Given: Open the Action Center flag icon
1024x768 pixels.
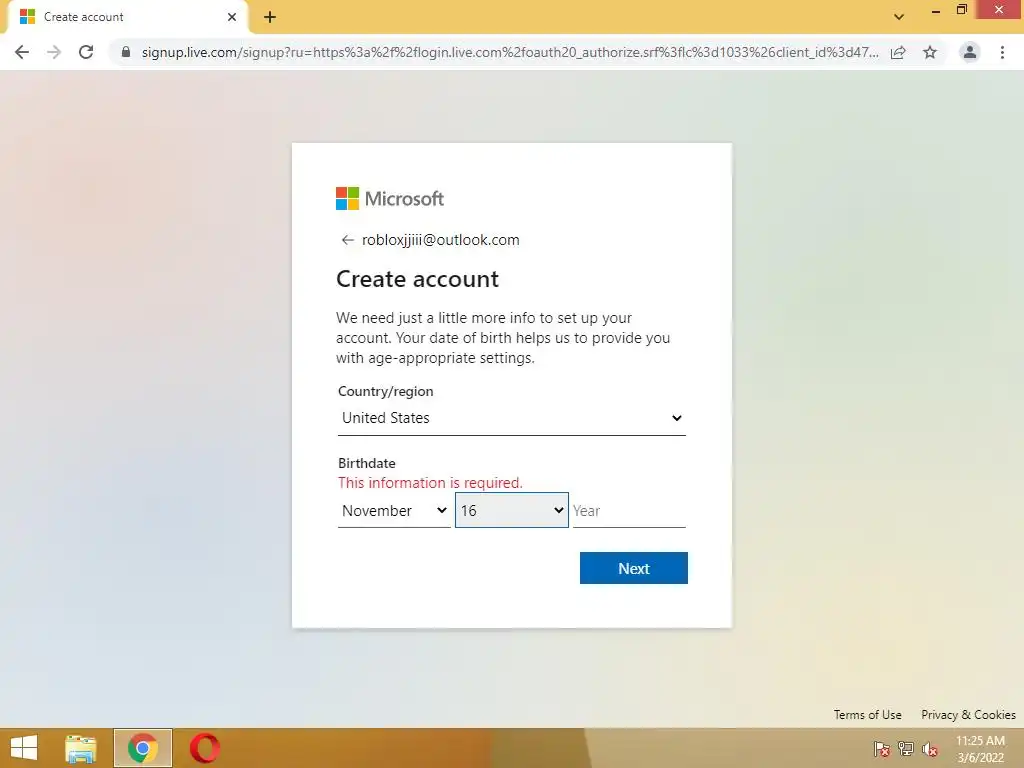Looking at the screenshot, I should 882,748.
